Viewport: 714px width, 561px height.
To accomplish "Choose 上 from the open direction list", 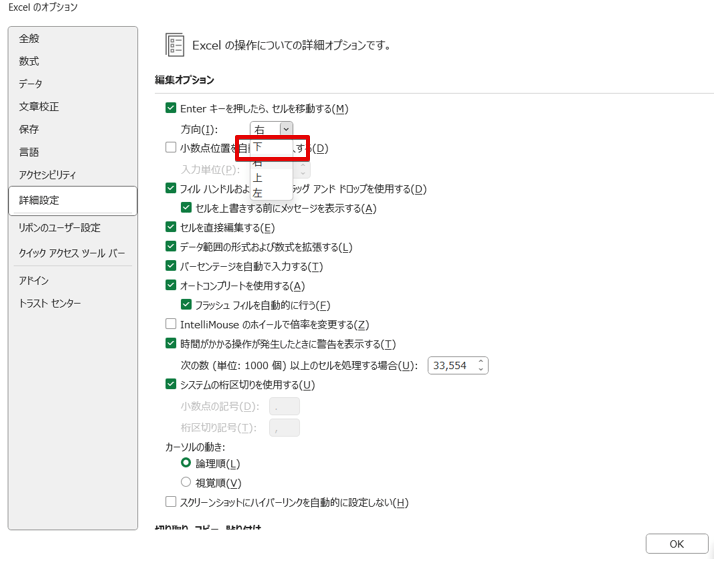I will (259, 178).
